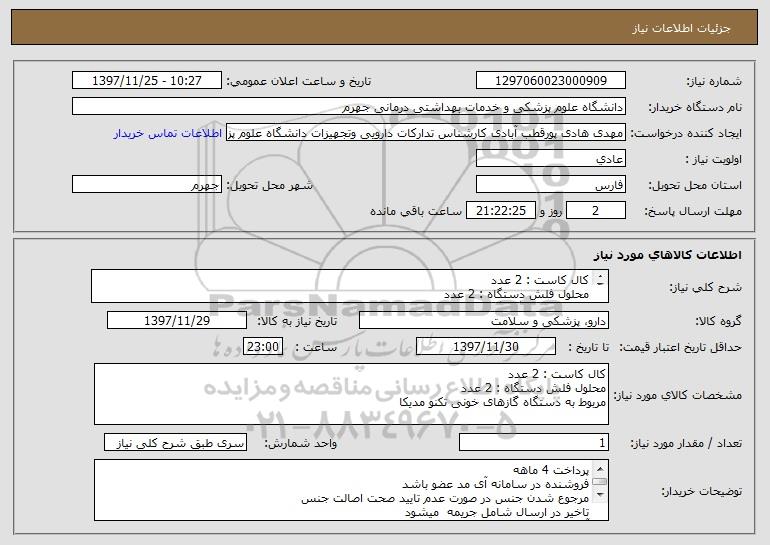The height and width of the screenshot is (545, 770).
Task: Click the request creator name field
Action: (x=426, y=133)
